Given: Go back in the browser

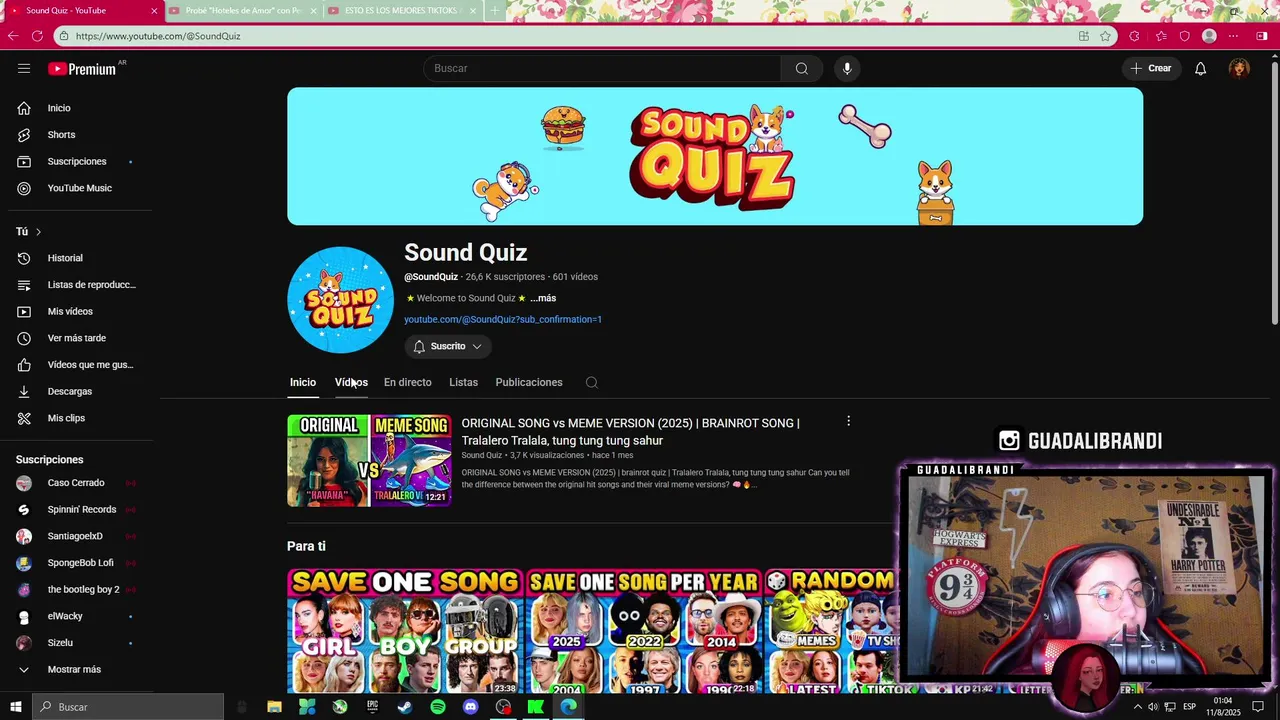Looking at the screenshot, I should pos(13,36).
